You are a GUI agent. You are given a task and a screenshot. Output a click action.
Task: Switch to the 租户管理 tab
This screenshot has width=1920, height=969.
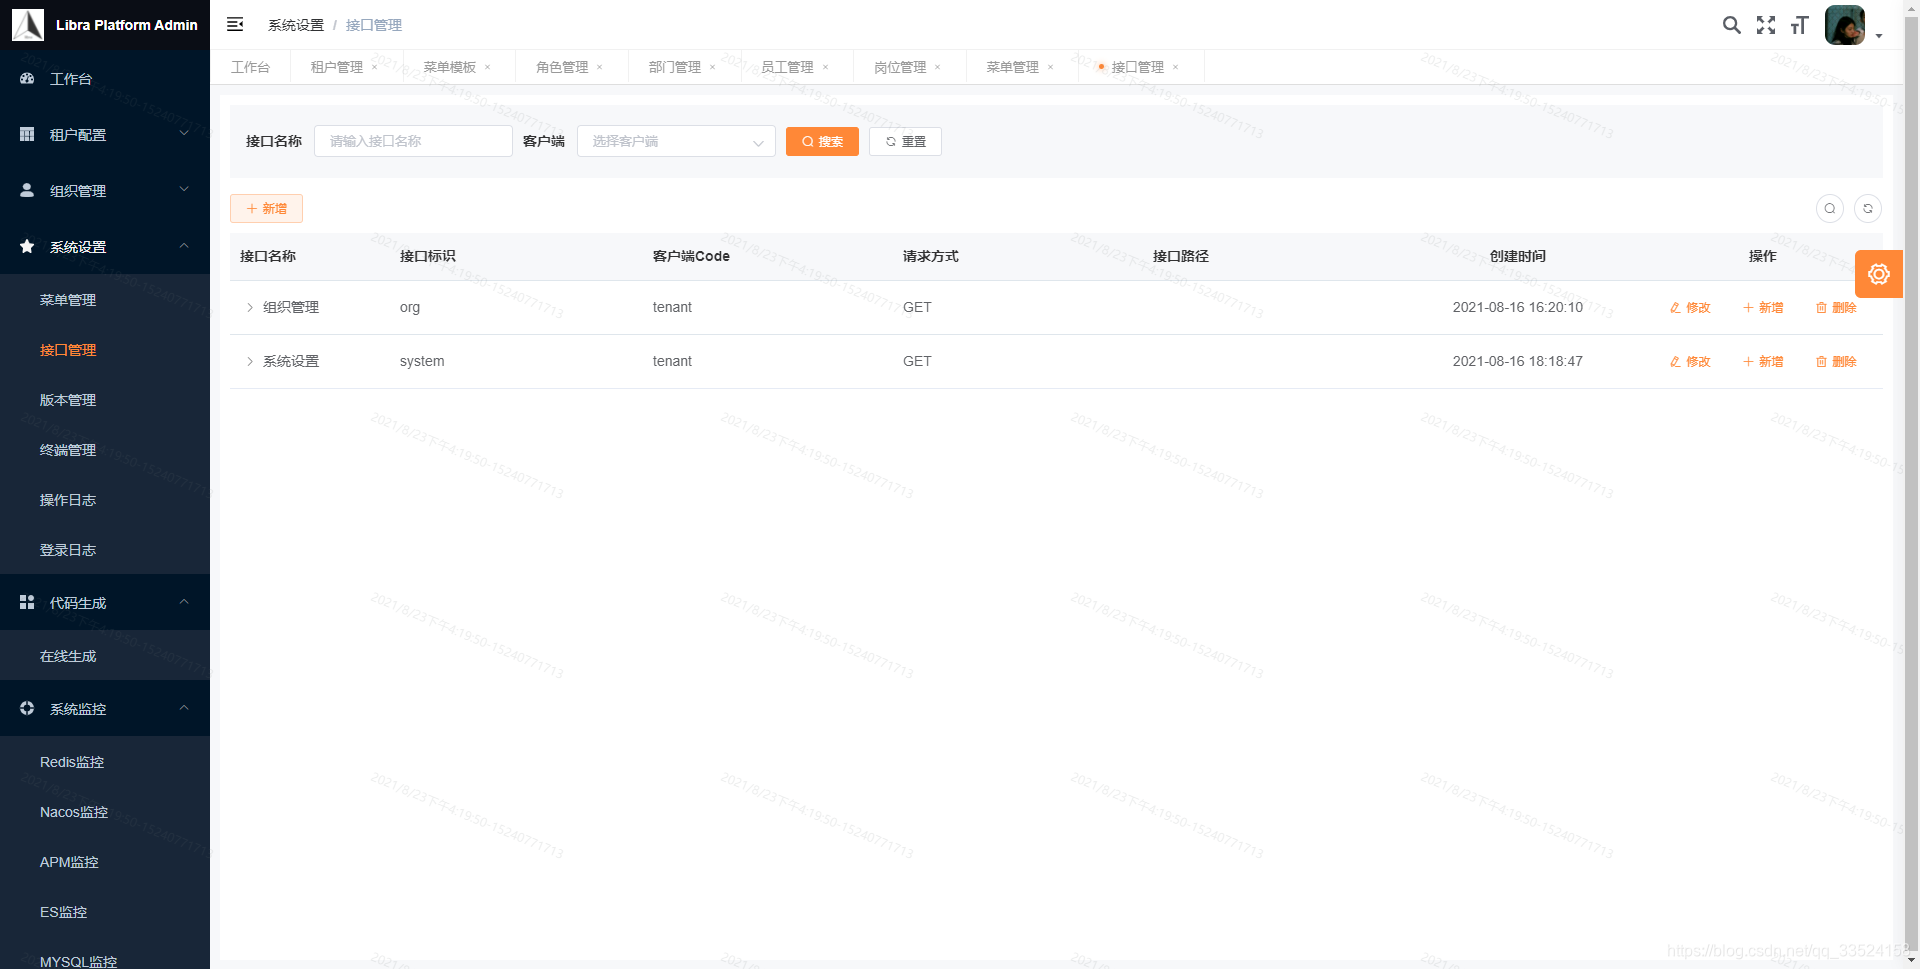(x=338, y=66)
